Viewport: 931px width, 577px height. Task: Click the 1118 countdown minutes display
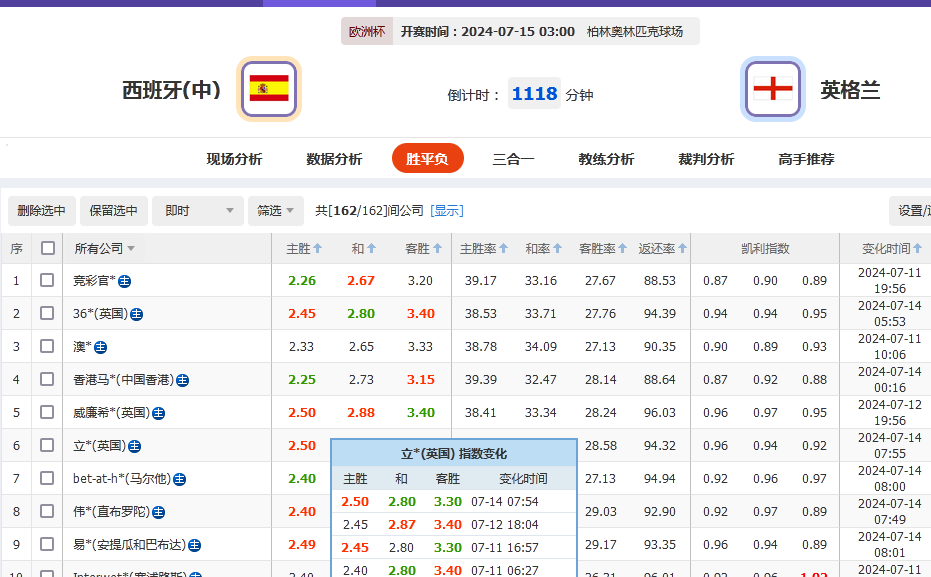click(x=534, y=92)
